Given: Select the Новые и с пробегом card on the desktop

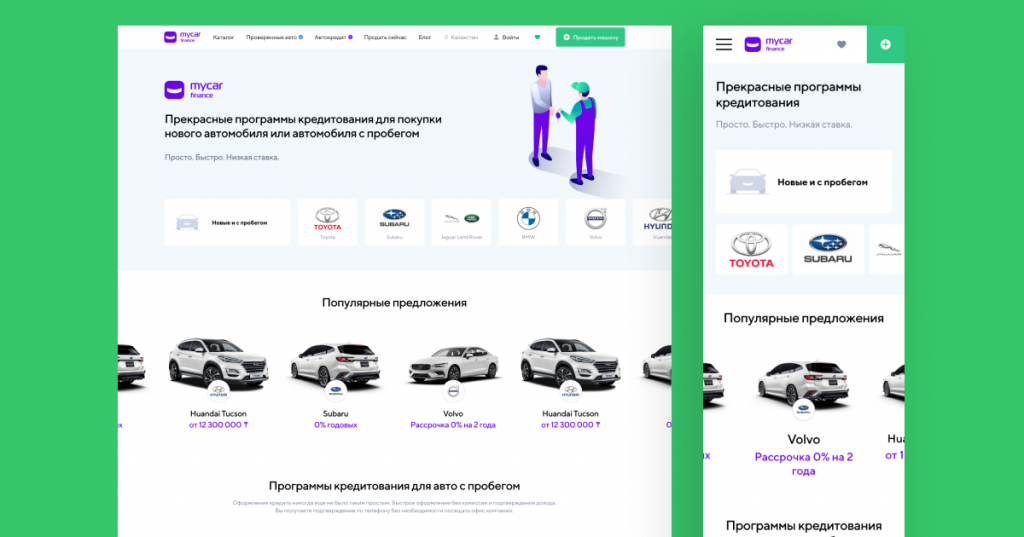Looking at the screenshot, I should (227, 223).
